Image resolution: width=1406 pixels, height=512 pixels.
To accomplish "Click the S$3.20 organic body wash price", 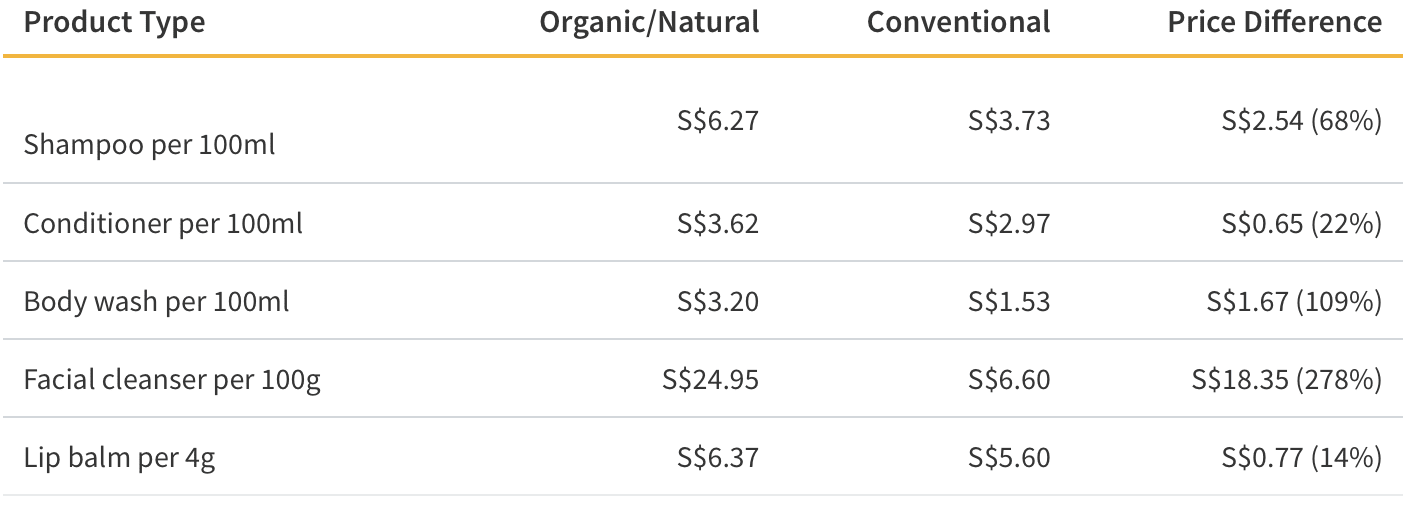I will click(718, 301).
